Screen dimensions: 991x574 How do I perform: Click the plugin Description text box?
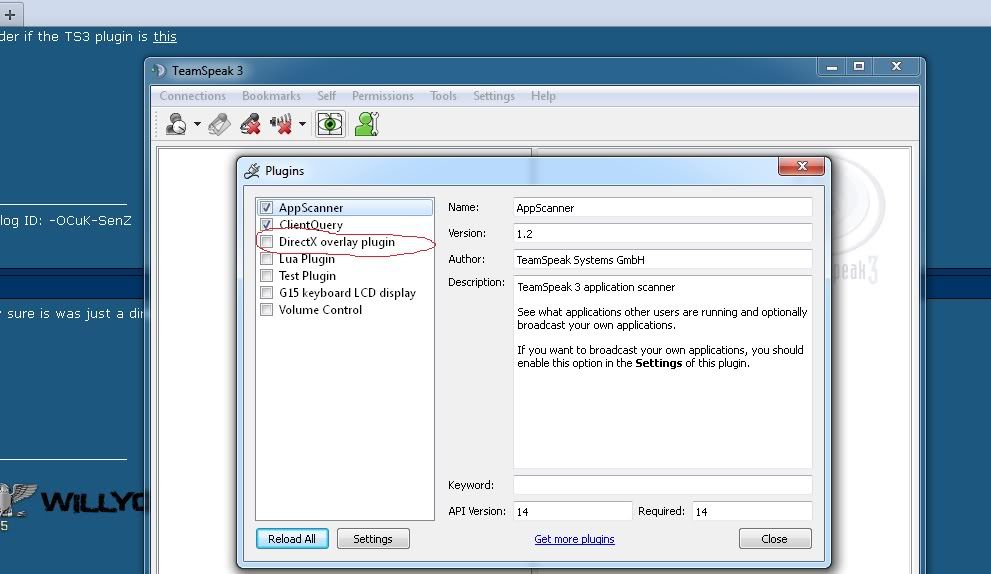coord(662,372)
